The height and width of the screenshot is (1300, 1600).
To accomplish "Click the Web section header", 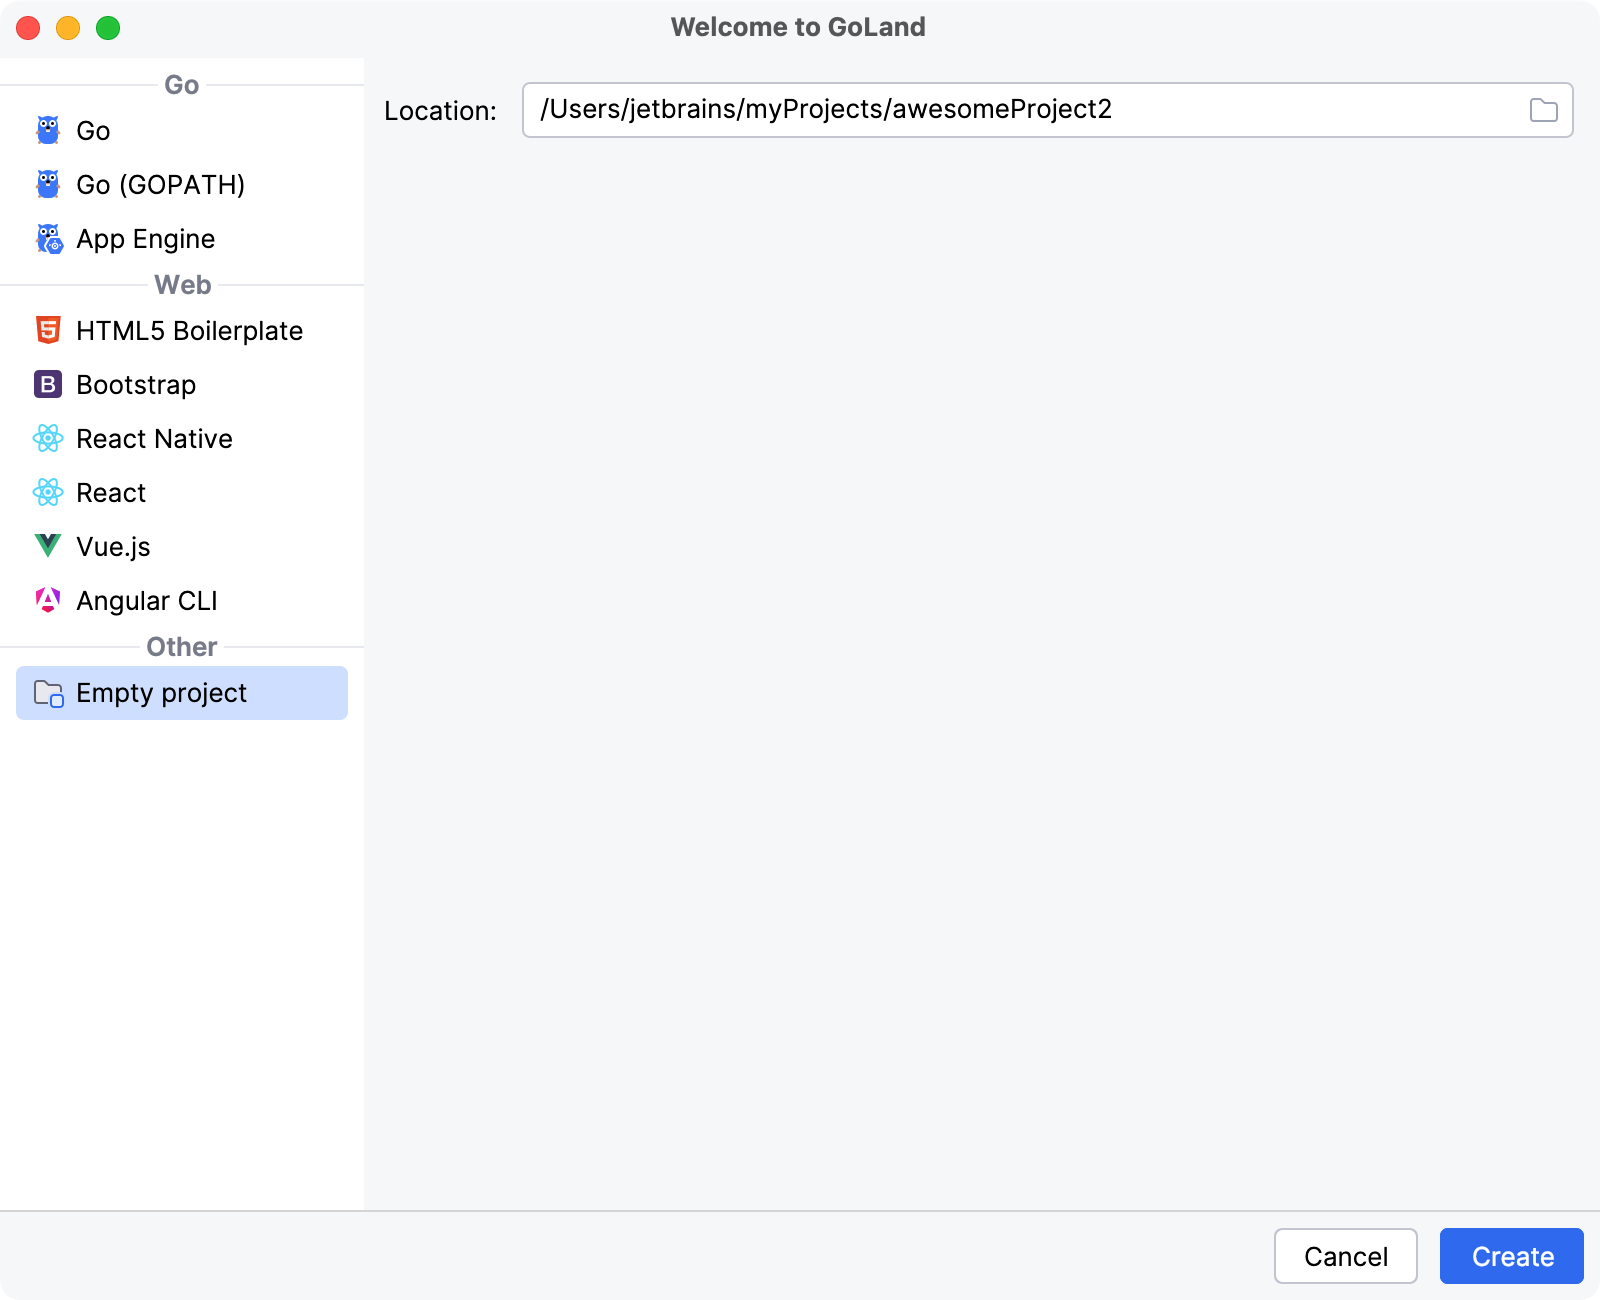I will point(182,285).
